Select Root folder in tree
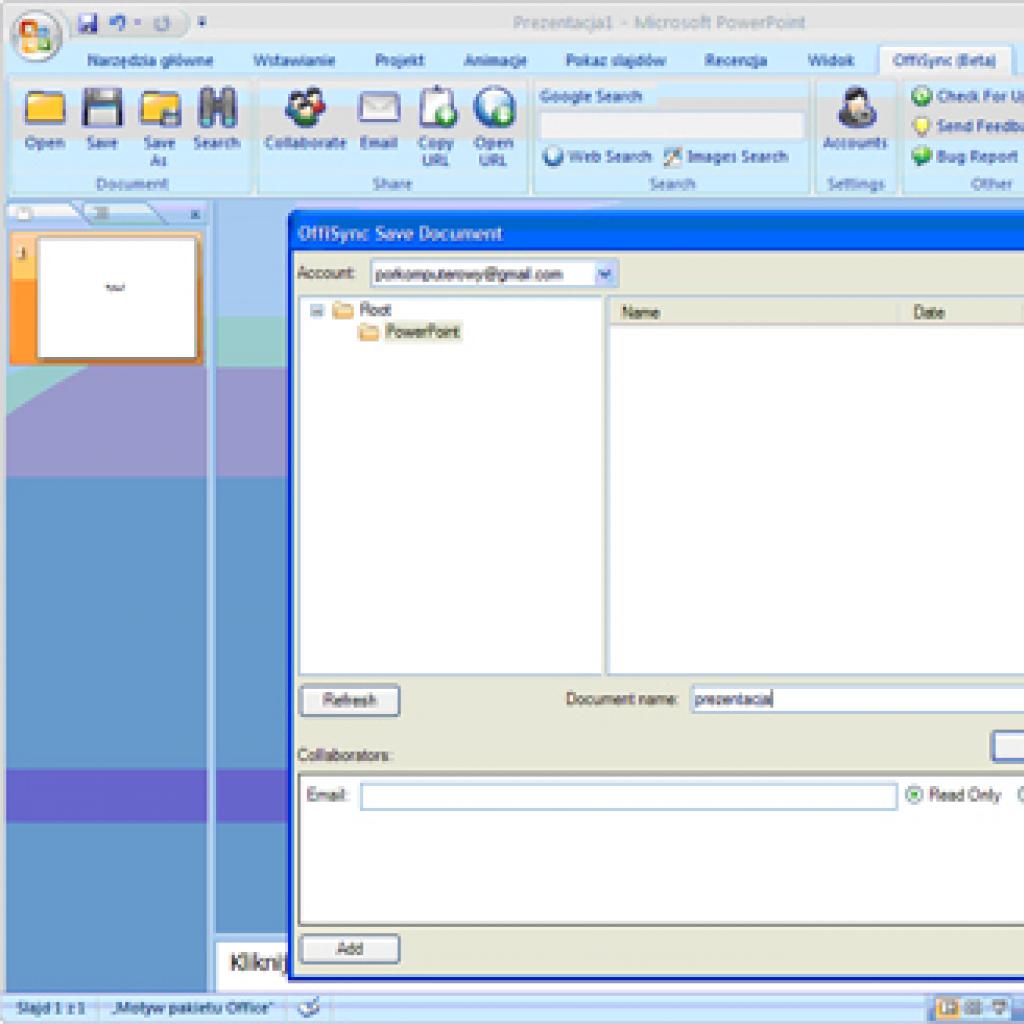Viewport: 1024px width, 1024px height. (x=375, y=310)
